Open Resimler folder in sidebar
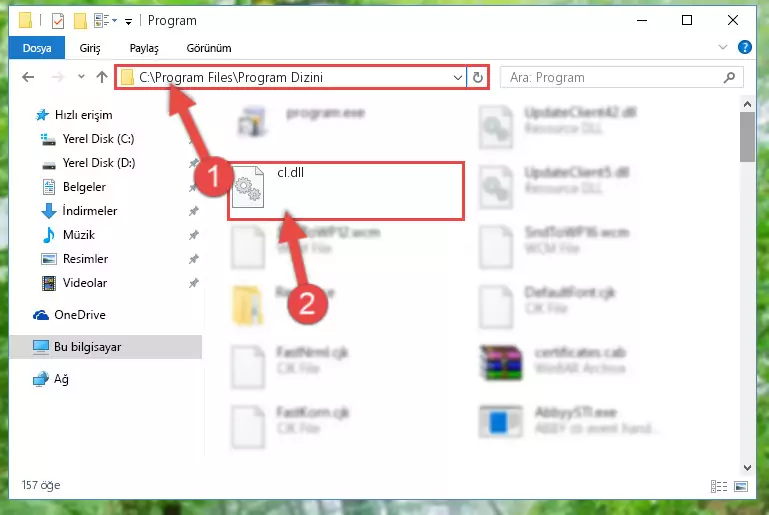The width and height of the screenshot is (769, 515). pos(85,259)
